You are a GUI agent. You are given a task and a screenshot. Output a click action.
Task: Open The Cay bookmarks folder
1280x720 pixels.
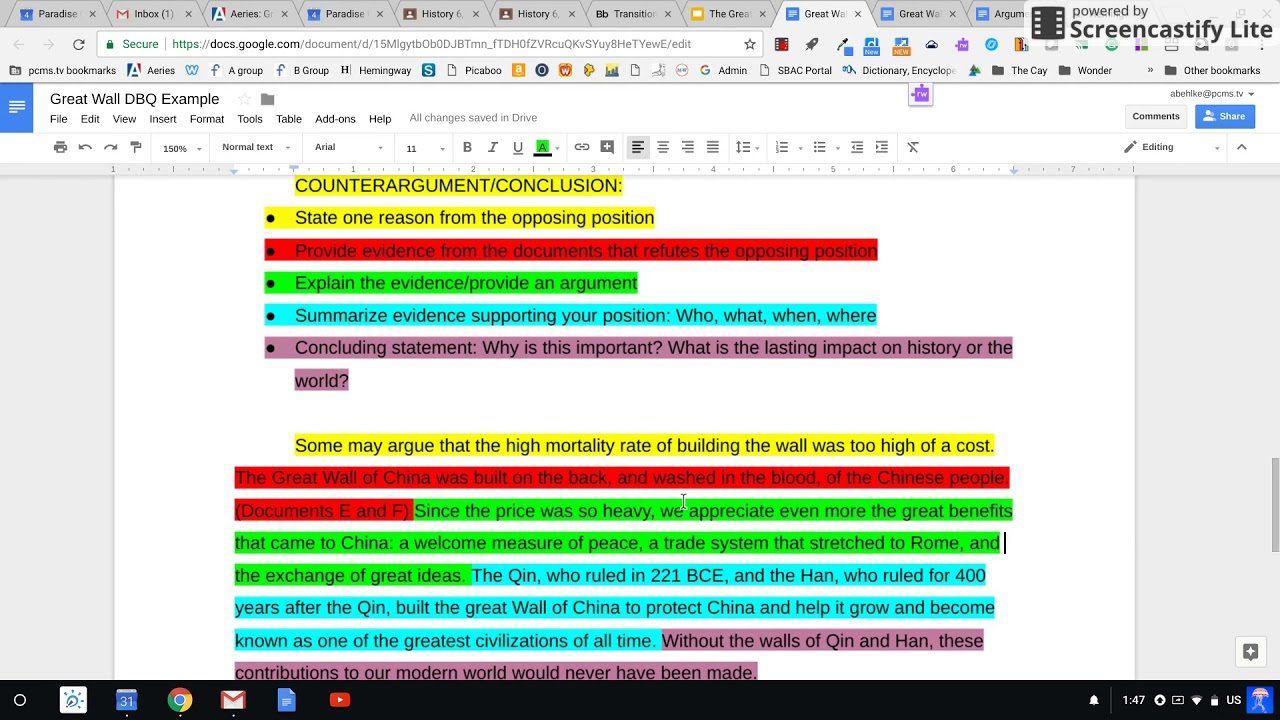coord(1019,70)
